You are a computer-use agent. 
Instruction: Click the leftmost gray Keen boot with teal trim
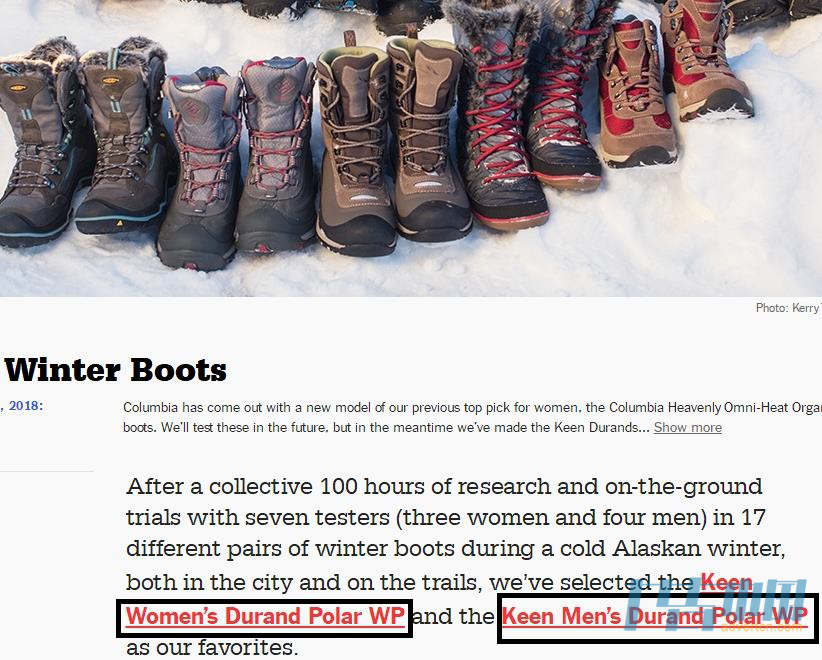tap(37, 142)
